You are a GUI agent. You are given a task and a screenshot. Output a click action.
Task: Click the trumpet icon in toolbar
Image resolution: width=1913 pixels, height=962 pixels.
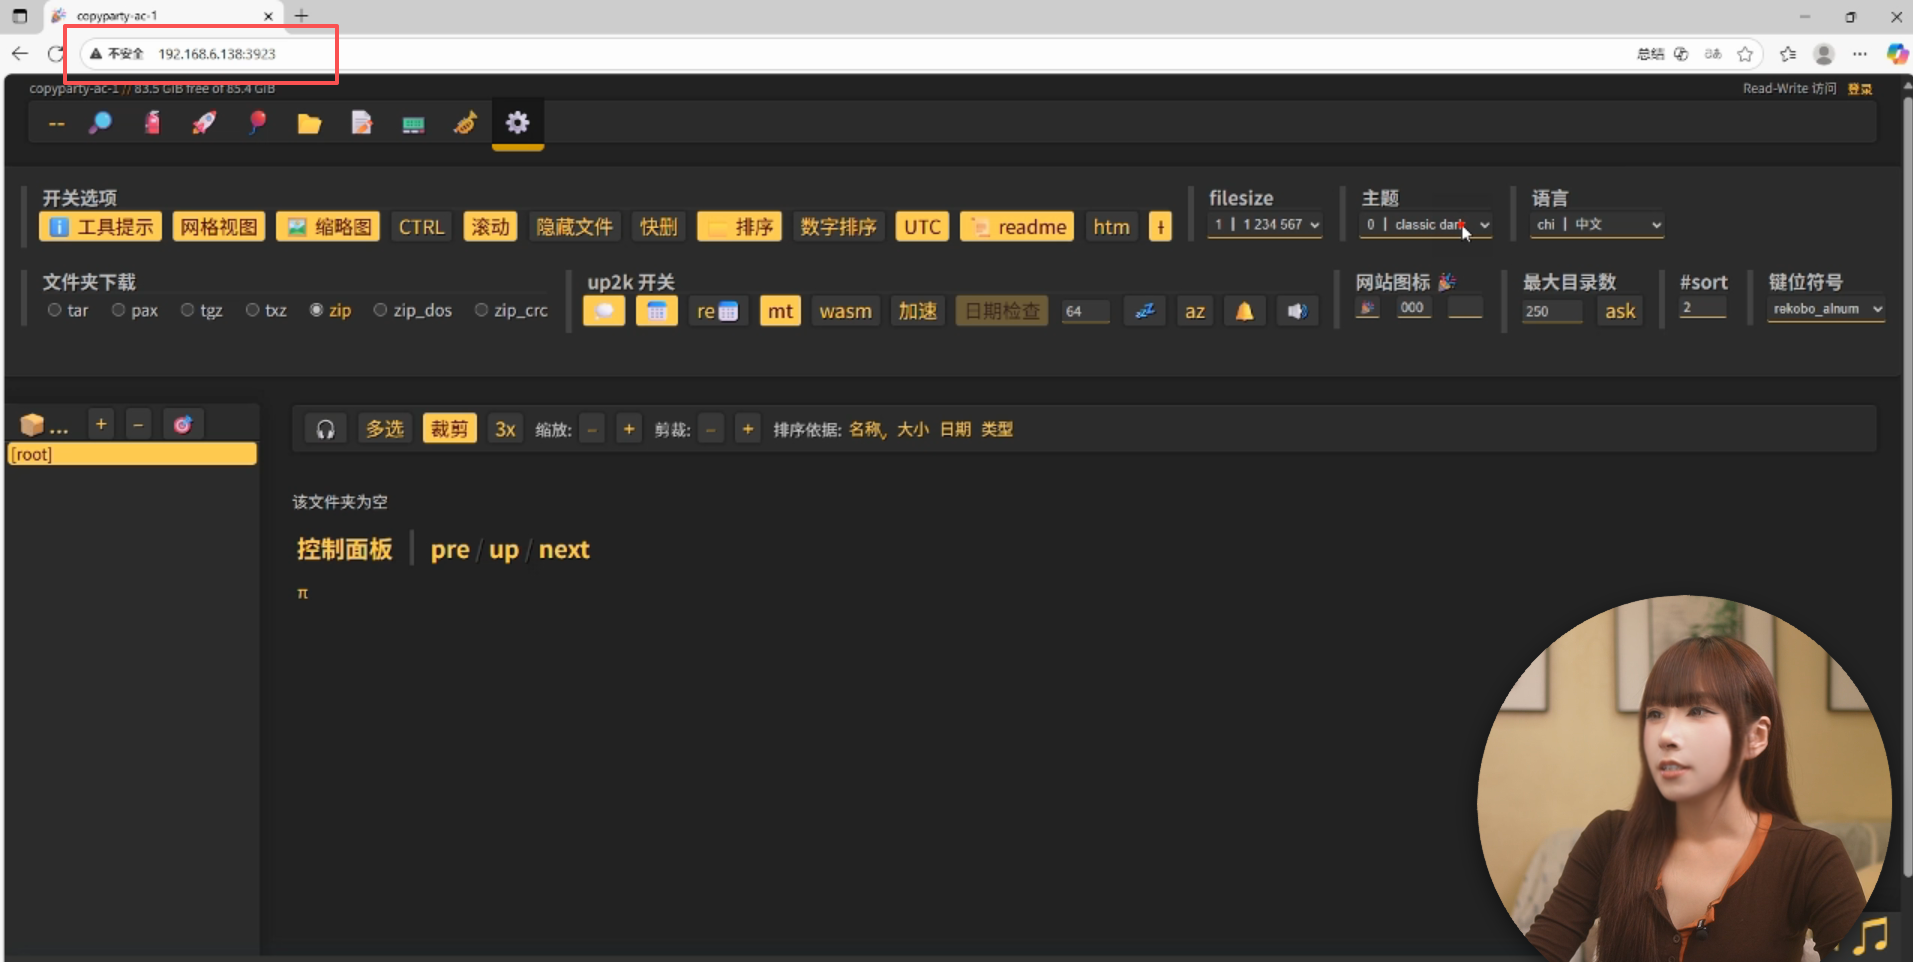point(465,124)
